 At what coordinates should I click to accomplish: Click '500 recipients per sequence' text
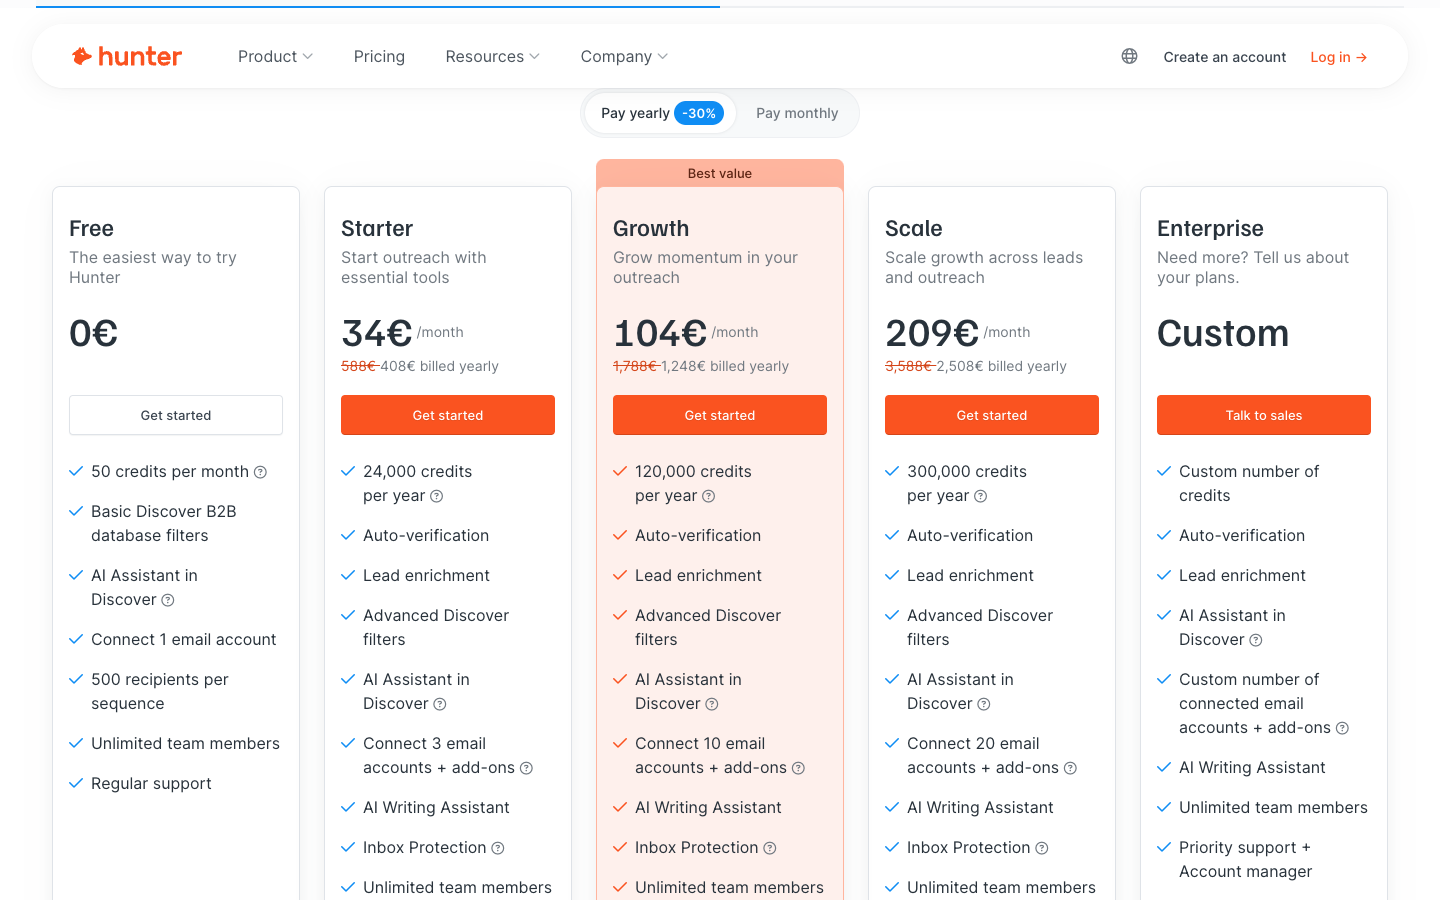click(x=160, y=692)
